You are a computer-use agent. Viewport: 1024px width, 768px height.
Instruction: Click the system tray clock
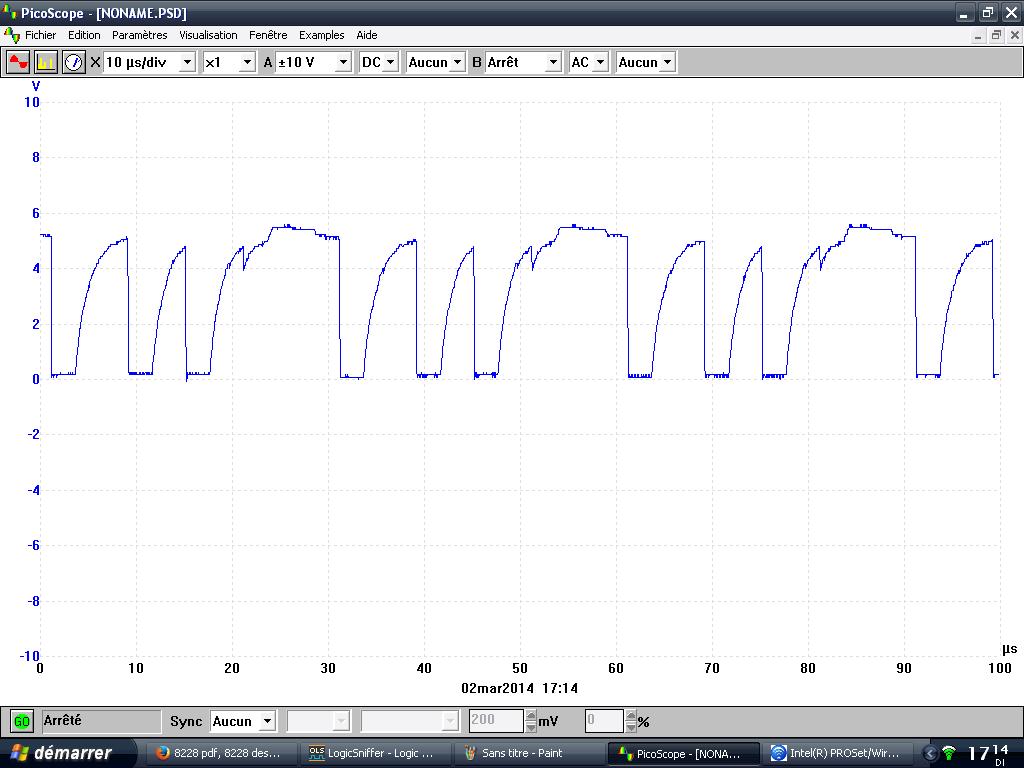click(x=987, y=754)
